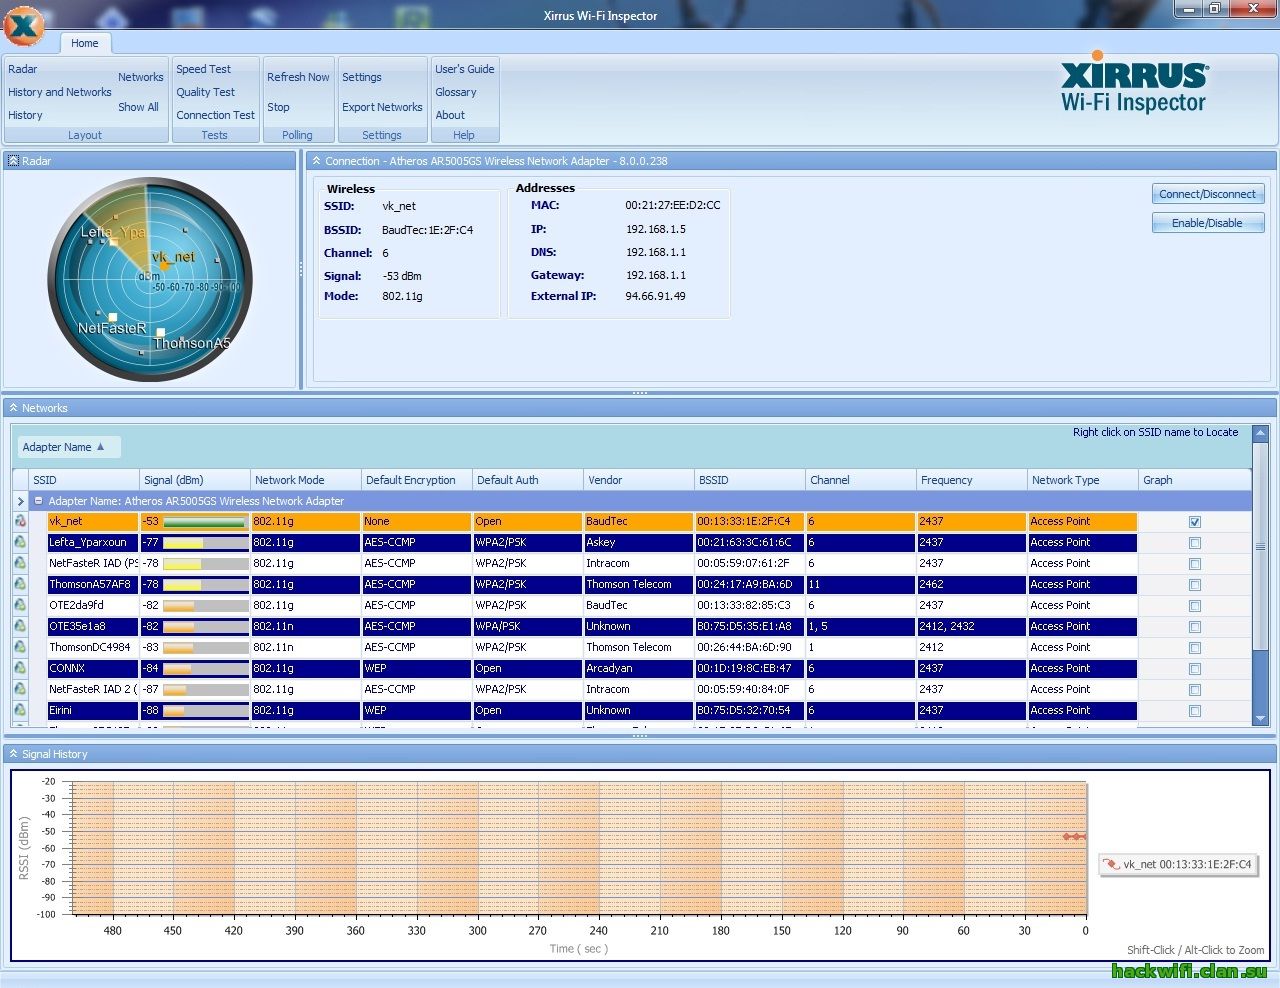This screenshot has width=1280, height=988.
Task: Click the Thomson Telecom vendor cell for ThomsonA57AF8
Action: click(x=638, y=584)
